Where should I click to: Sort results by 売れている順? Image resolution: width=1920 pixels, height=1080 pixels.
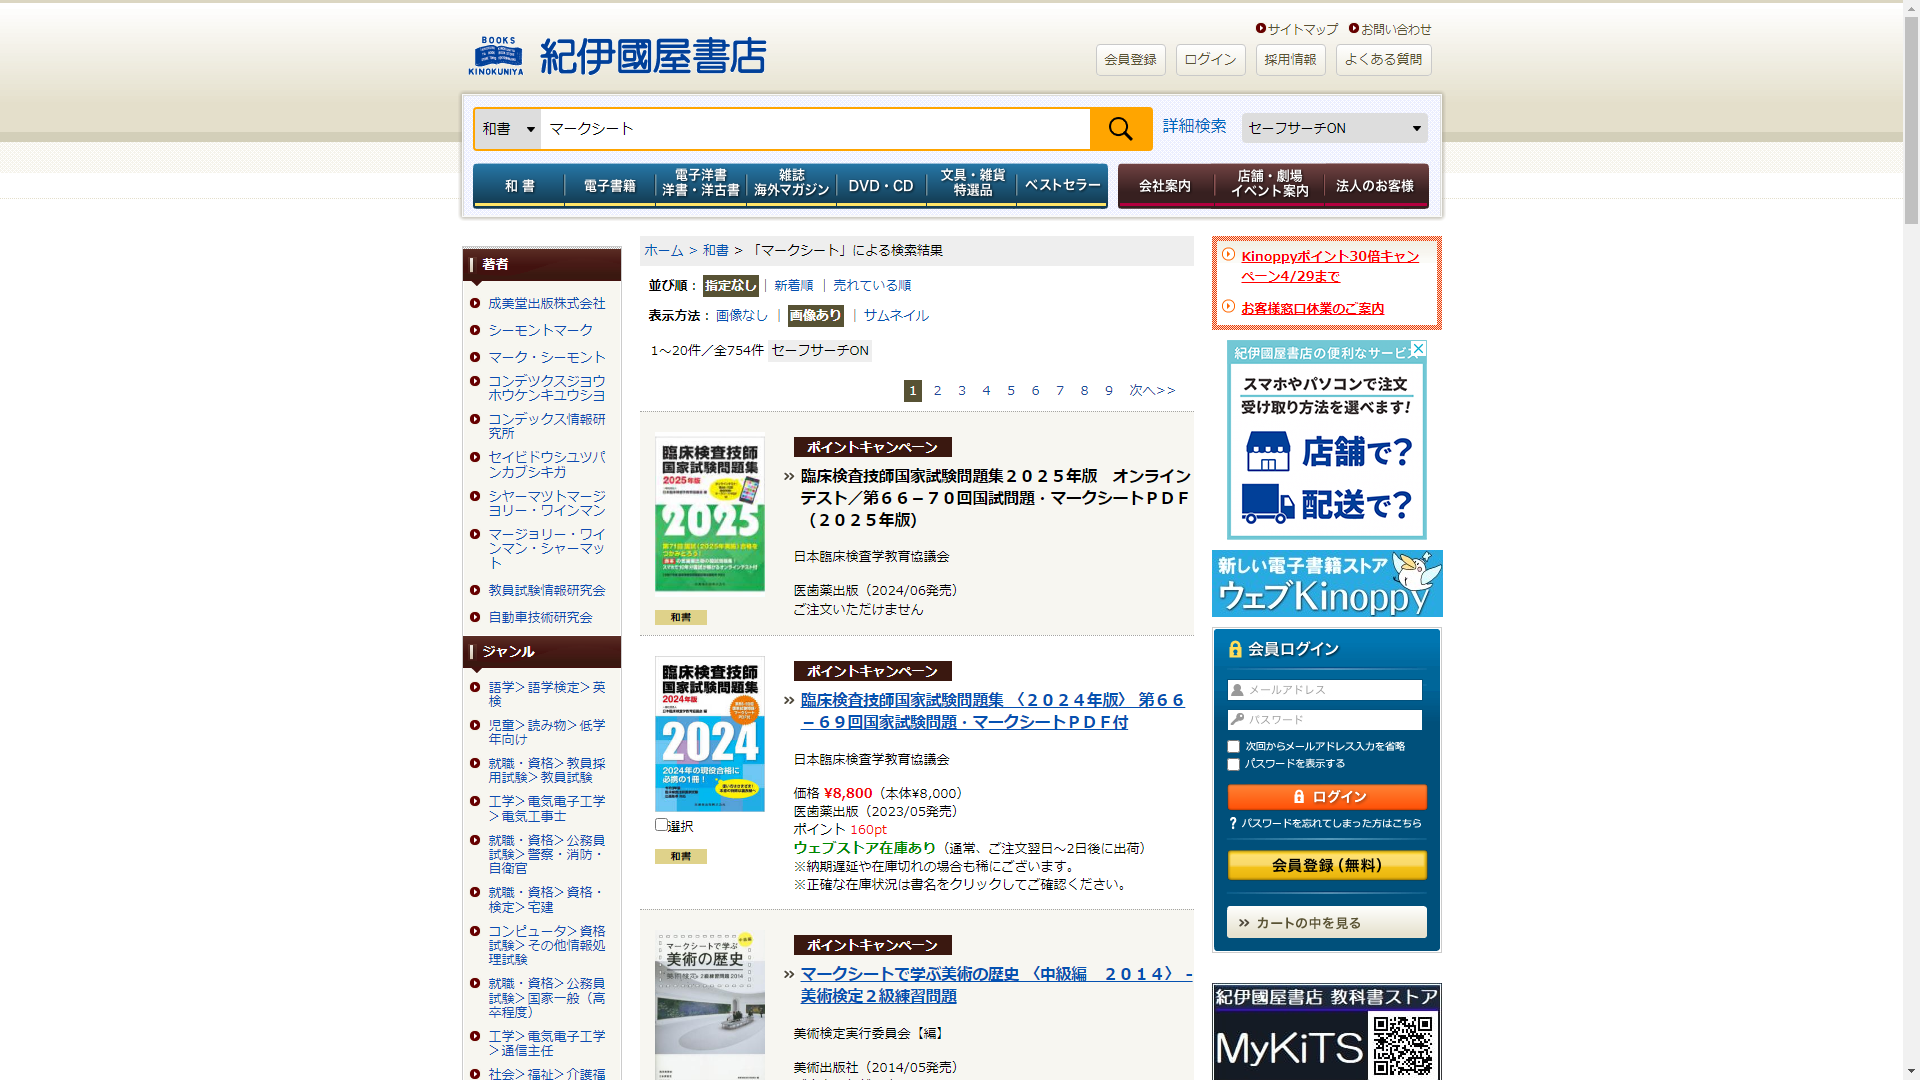point(872,286)
